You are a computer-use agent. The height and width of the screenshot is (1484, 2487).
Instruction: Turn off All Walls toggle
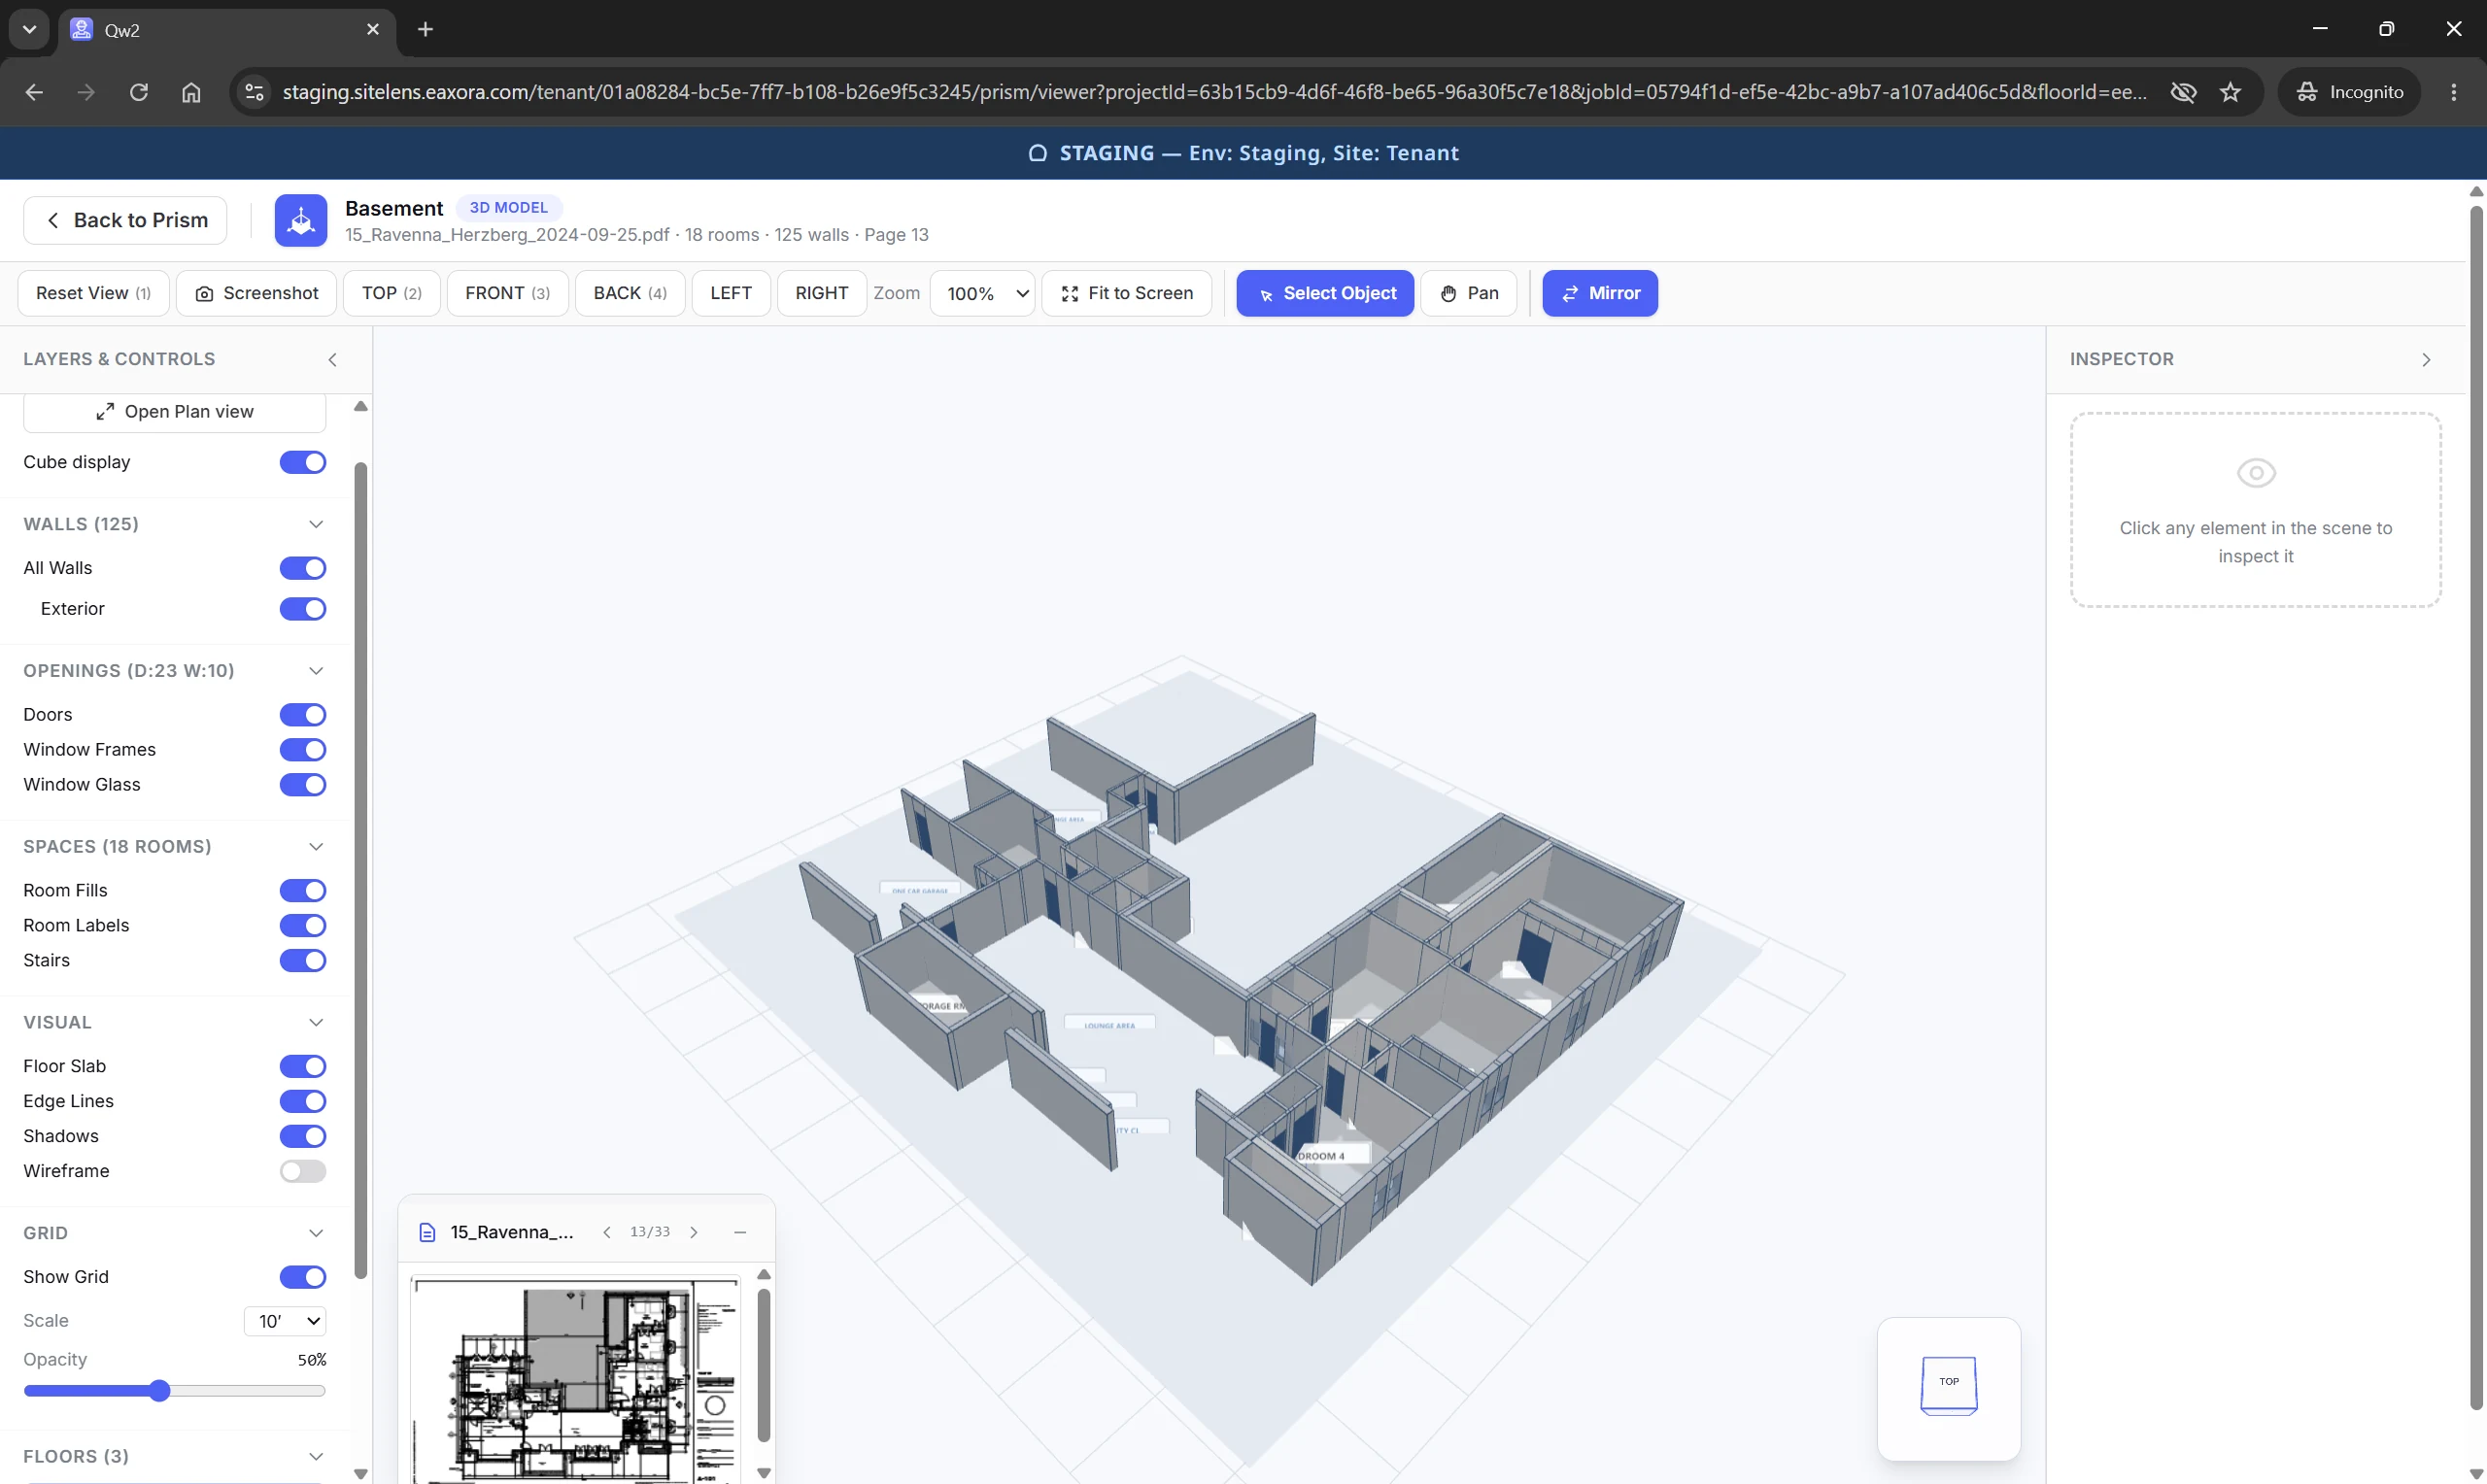click(x=303, y=568)
